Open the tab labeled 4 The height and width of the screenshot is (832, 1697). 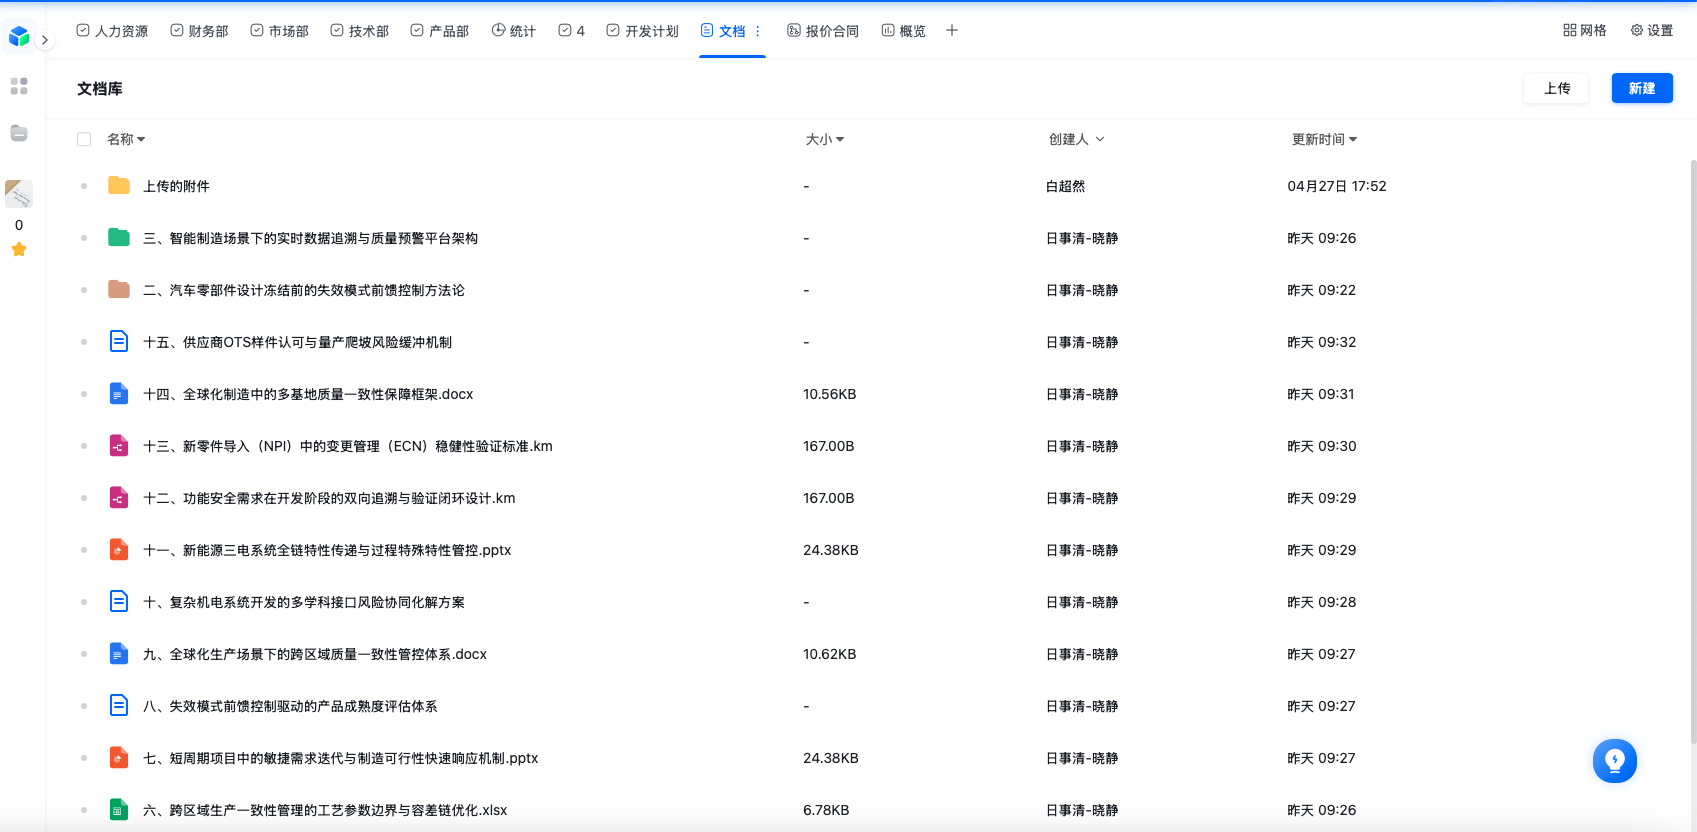pos(571,31)
